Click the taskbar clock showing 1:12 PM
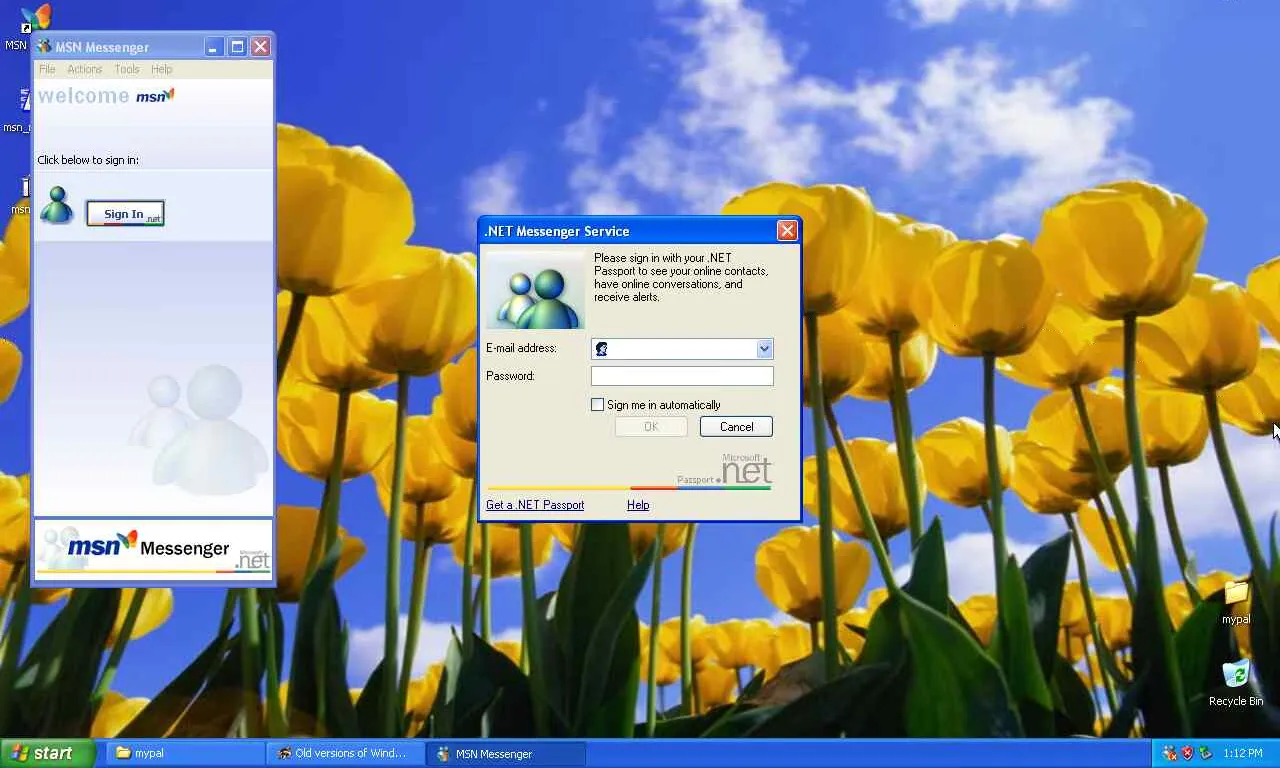Screen dimensions: 1280x768 coord(1243,753)
